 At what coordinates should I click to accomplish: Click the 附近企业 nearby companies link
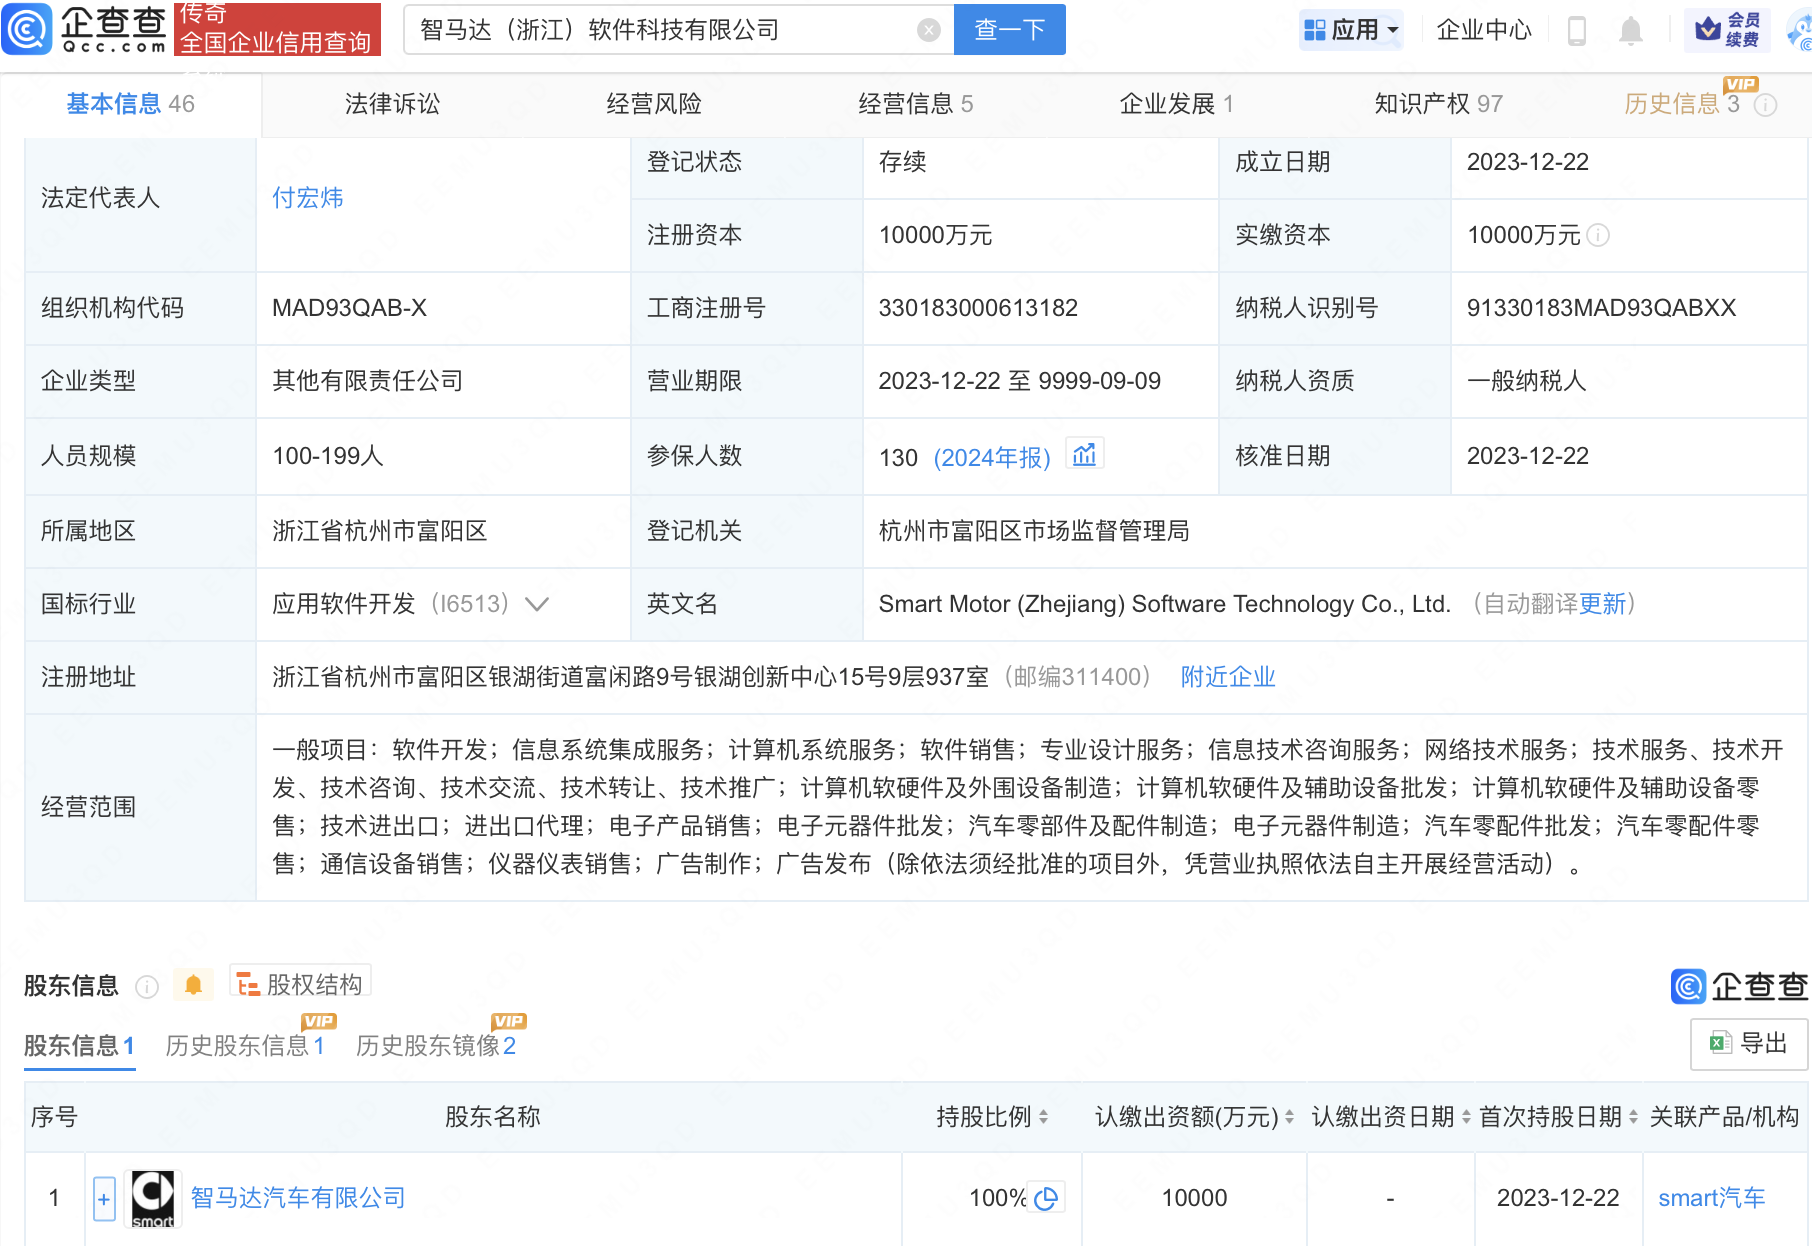(1227, 677)
